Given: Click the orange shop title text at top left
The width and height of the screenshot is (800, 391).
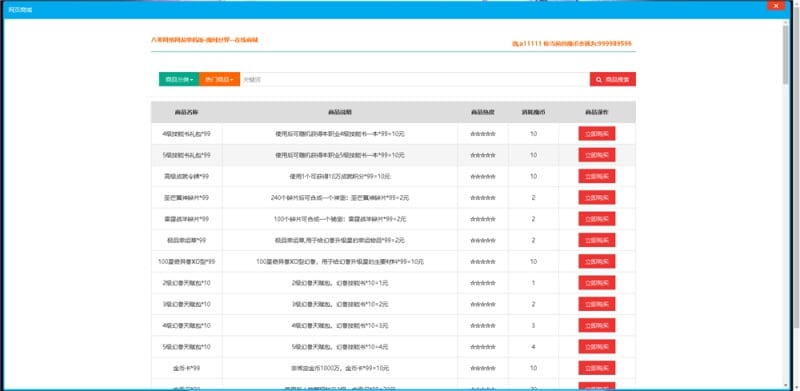Looking at the screenshot, I should point(205,39).
